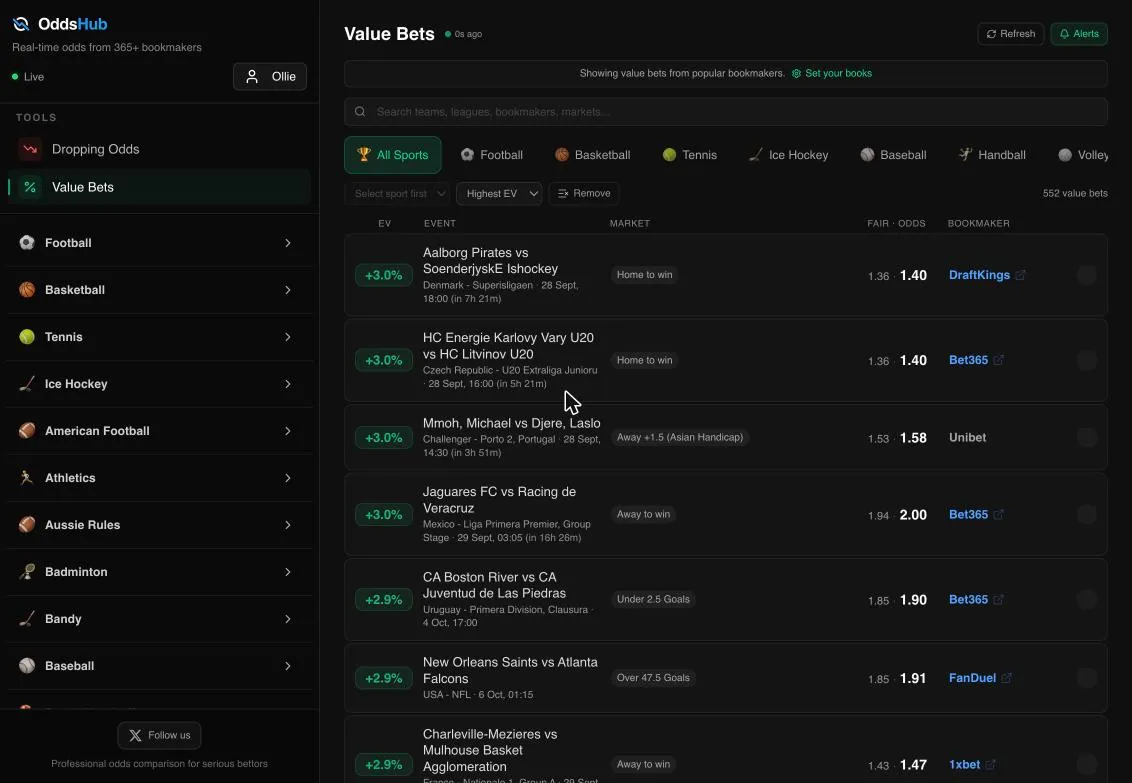Click the search magnifier icon
Image resolution: width=1132 pixels, height=783 pixels.
tap(360, 112)
